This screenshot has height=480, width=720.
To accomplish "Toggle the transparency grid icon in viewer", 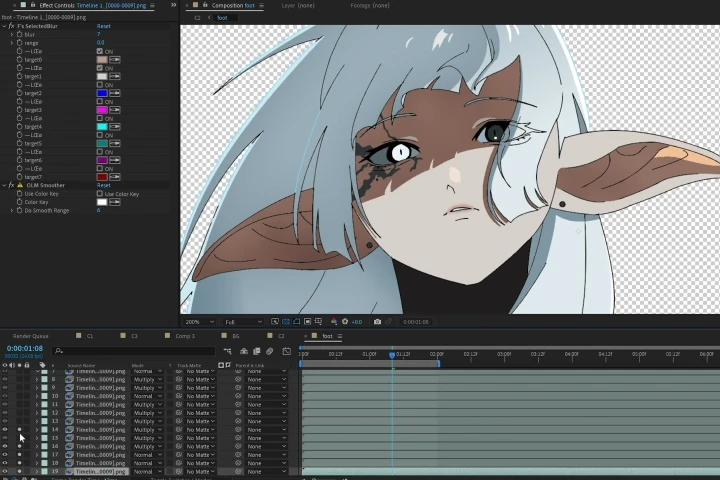I will (x=286, y=322).
